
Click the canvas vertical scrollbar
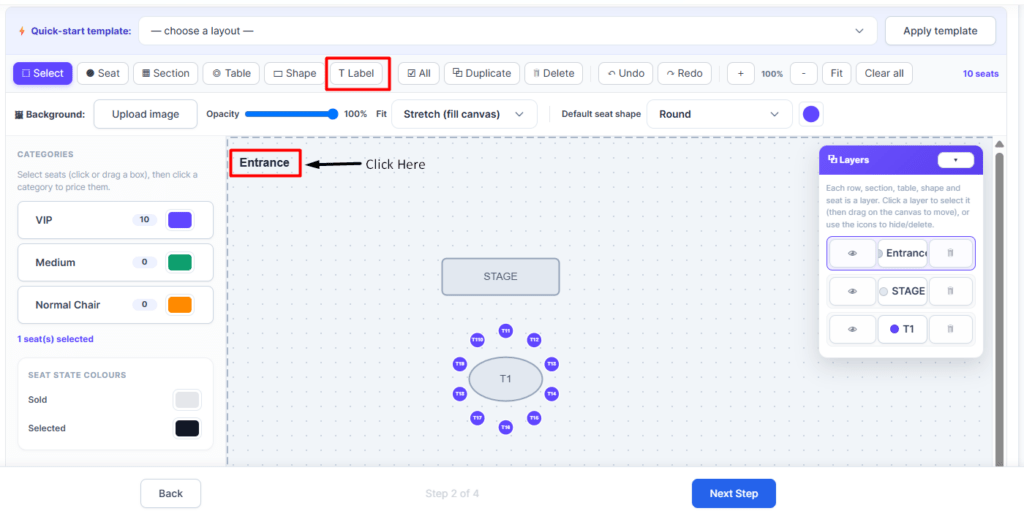[999, 307]
